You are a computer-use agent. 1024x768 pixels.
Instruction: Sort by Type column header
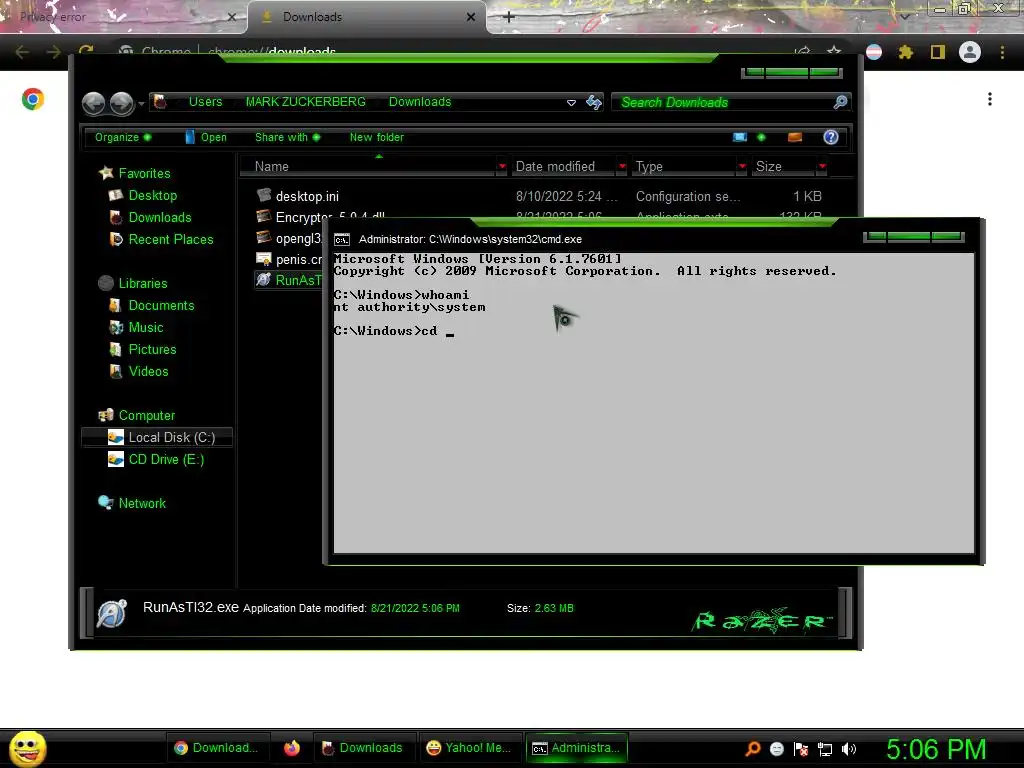point(684,167)
